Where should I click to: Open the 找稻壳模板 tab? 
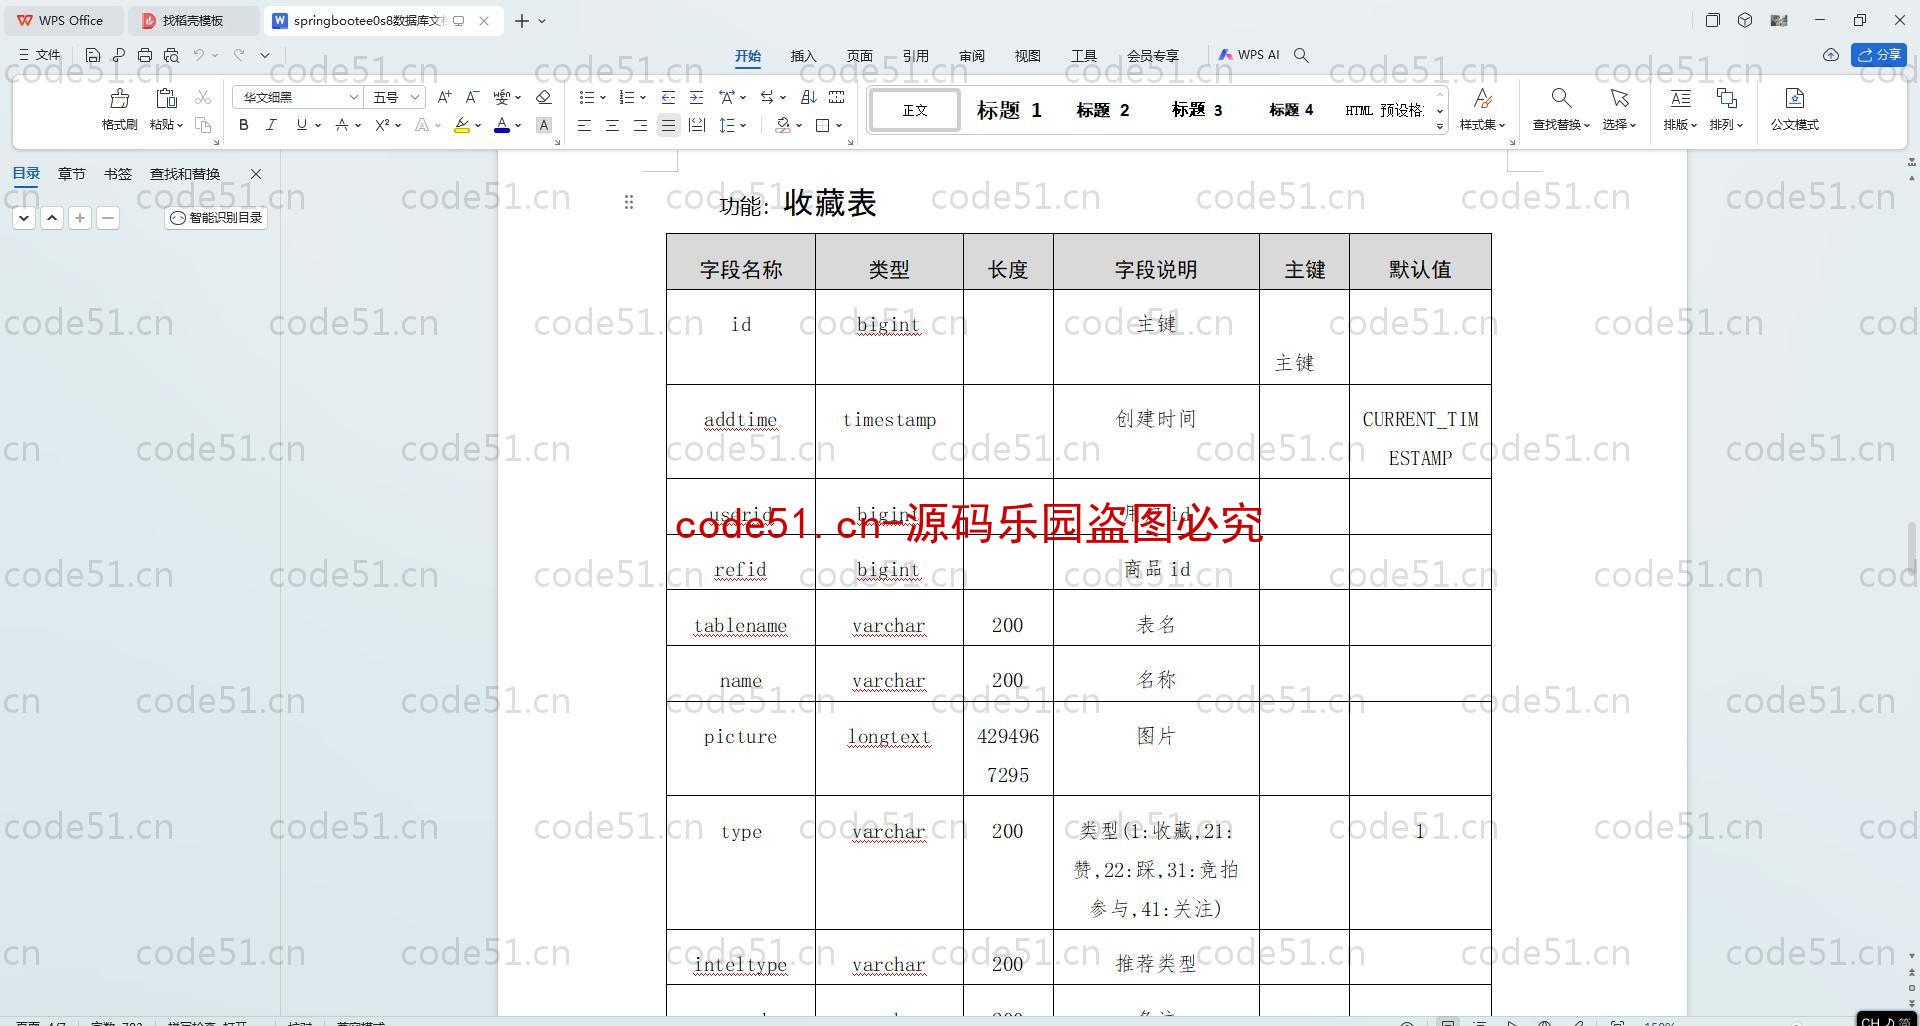pos(194,20)
